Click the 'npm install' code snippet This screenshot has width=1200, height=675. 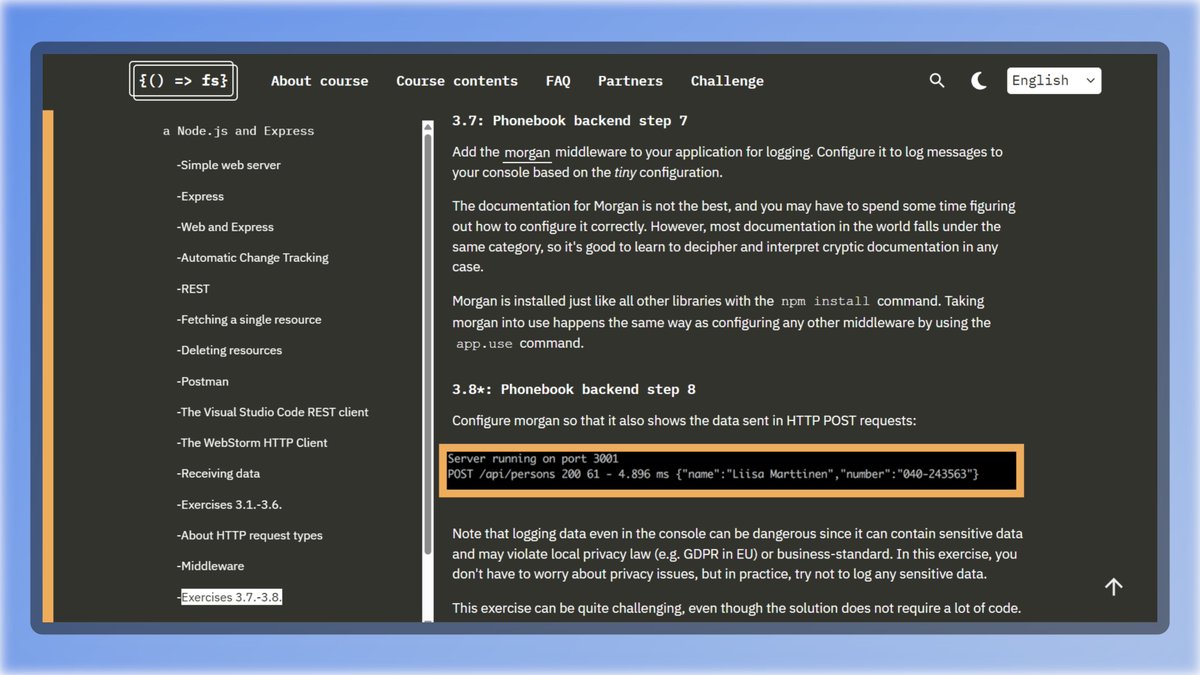[x=826, y=301]
